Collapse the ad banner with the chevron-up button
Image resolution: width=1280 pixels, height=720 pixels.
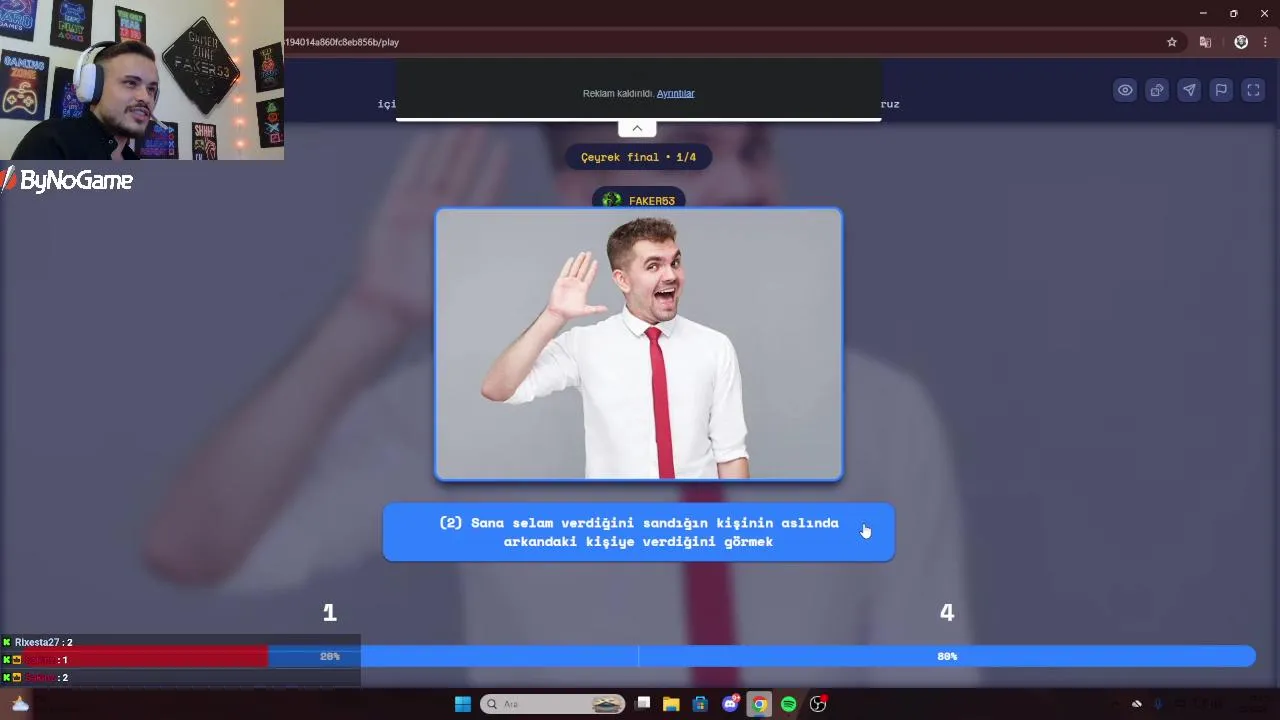coord(637,128)
